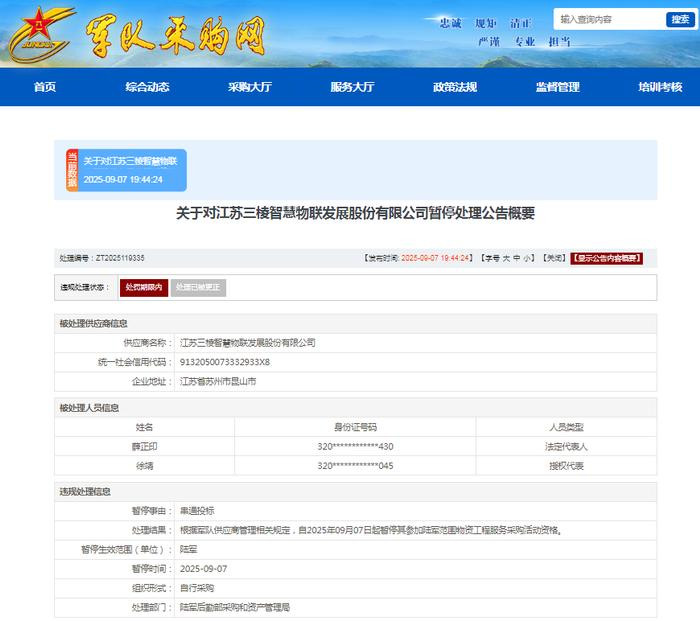Click company address 江苏省苏州市昆山市
Screen dimensions: 700x621
pos(218,382)
